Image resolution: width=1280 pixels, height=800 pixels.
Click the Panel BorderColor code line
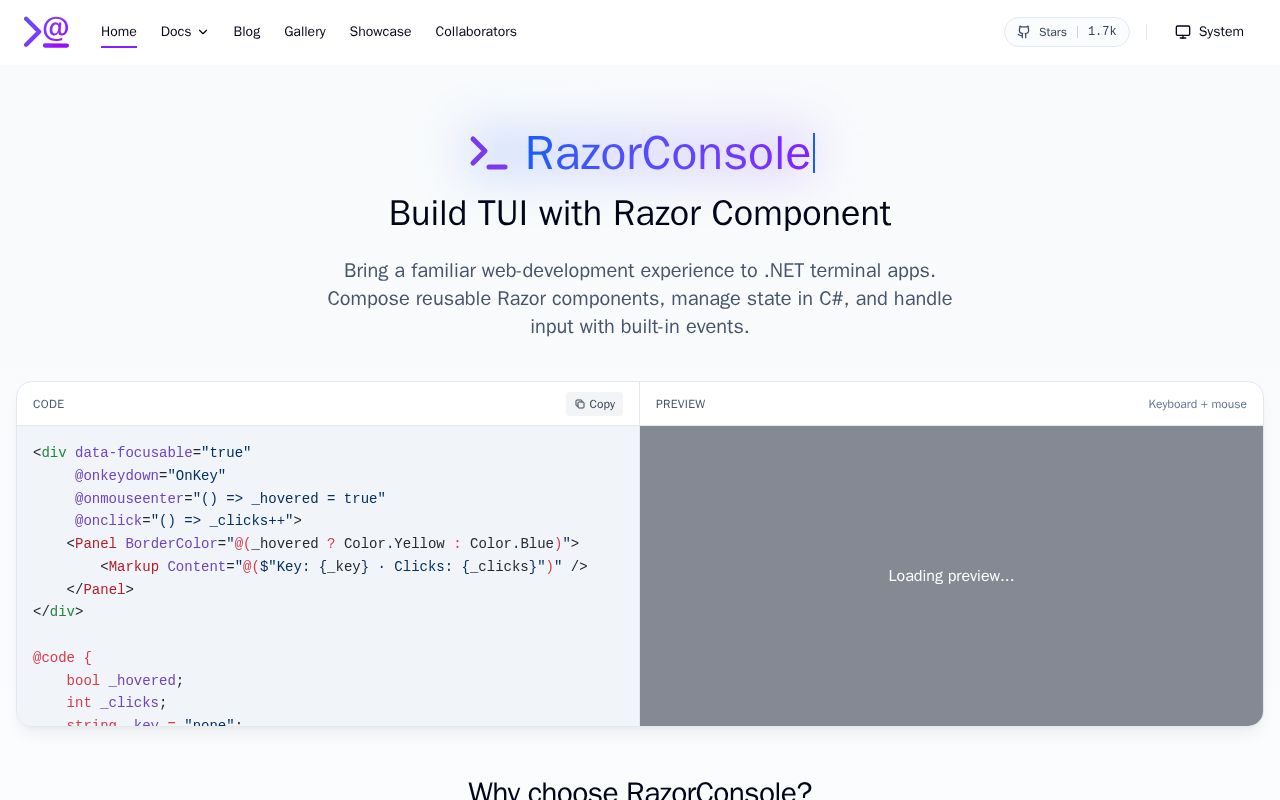point(323,544)
